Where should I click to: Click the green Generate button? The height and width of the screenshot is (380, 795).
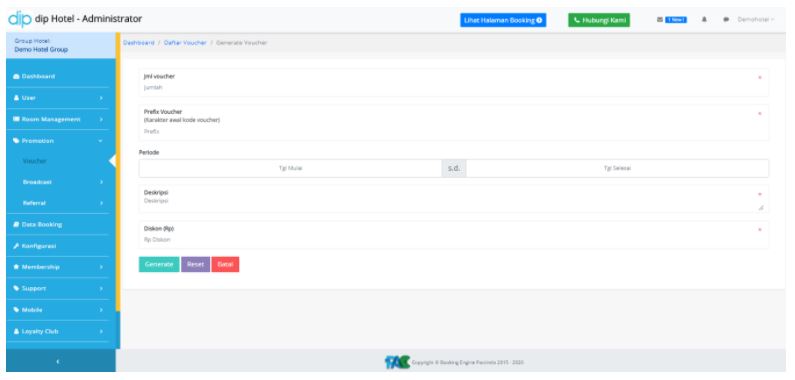pos(159,264)
